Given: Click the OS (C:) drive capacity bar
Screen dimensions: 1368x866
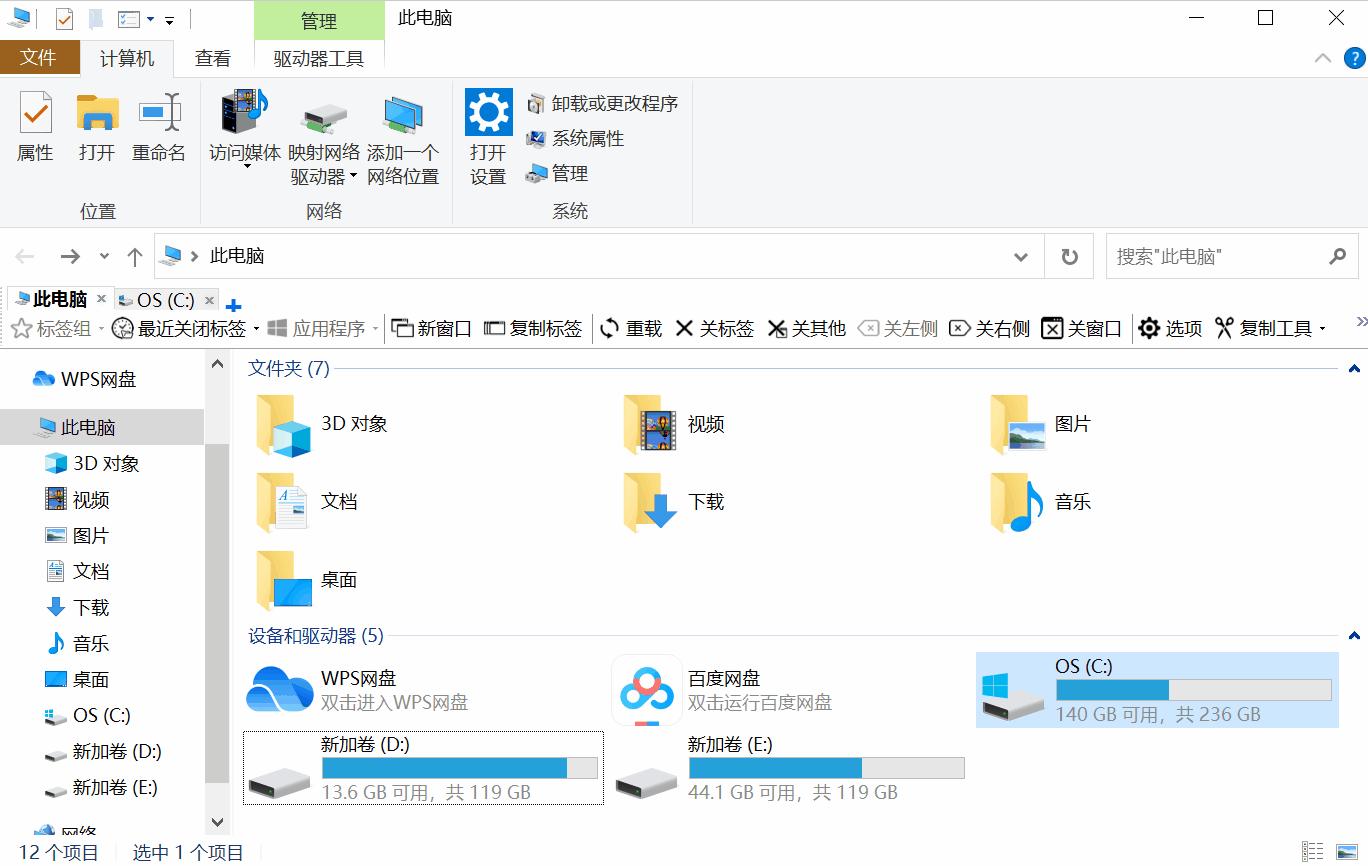Looking at the screenshot, I should pyautogui.click(x=1192, y=689).
